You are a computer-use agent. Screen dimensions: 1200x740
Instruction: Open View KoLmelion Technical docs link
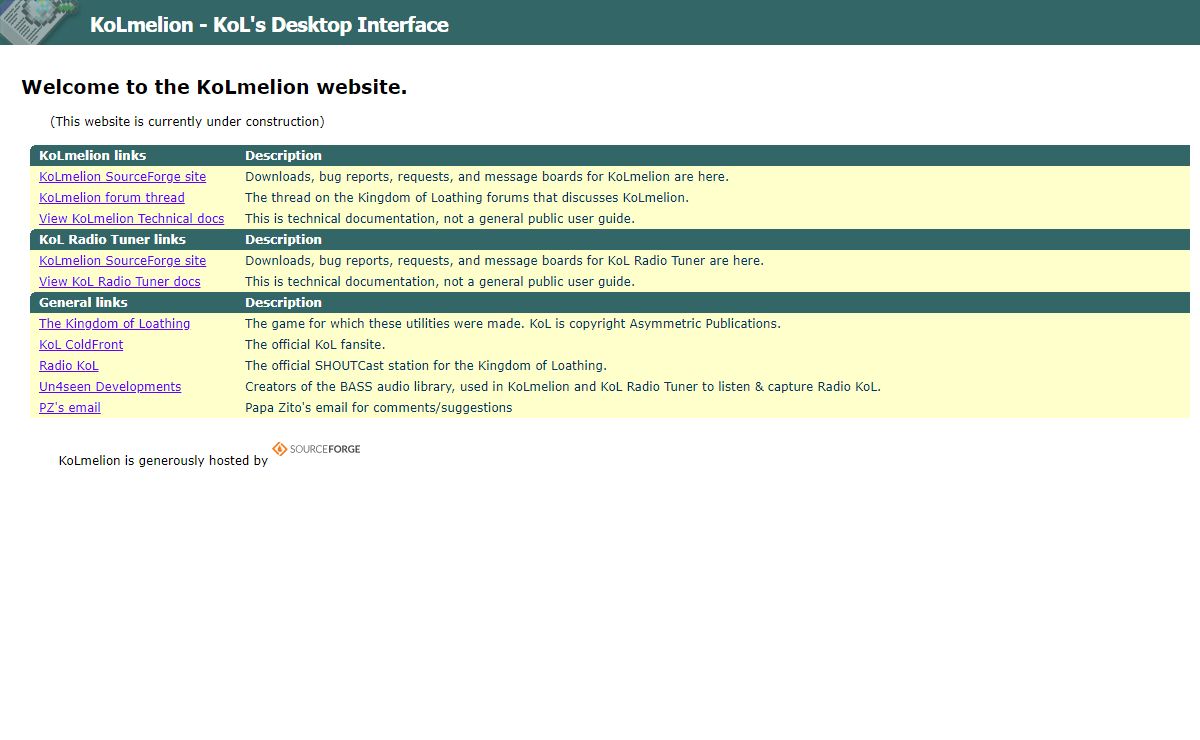click(x=131, y=219)
